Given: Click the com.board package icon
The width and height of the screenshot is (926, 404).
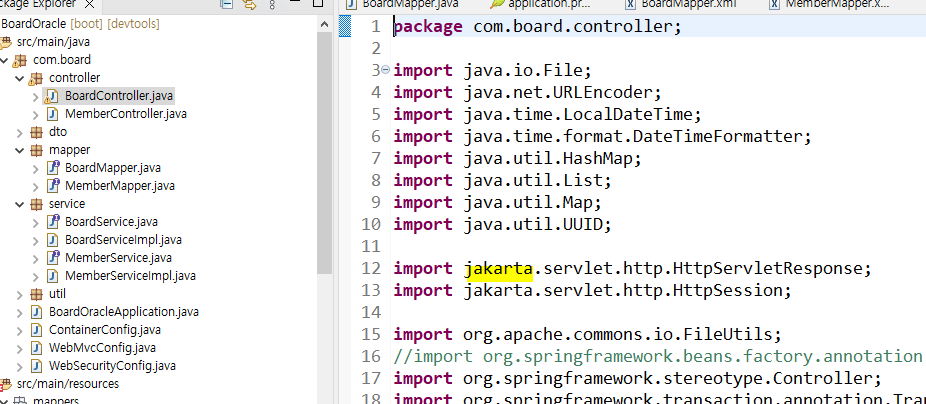Looking at the screenshot, I should [21, 60].
